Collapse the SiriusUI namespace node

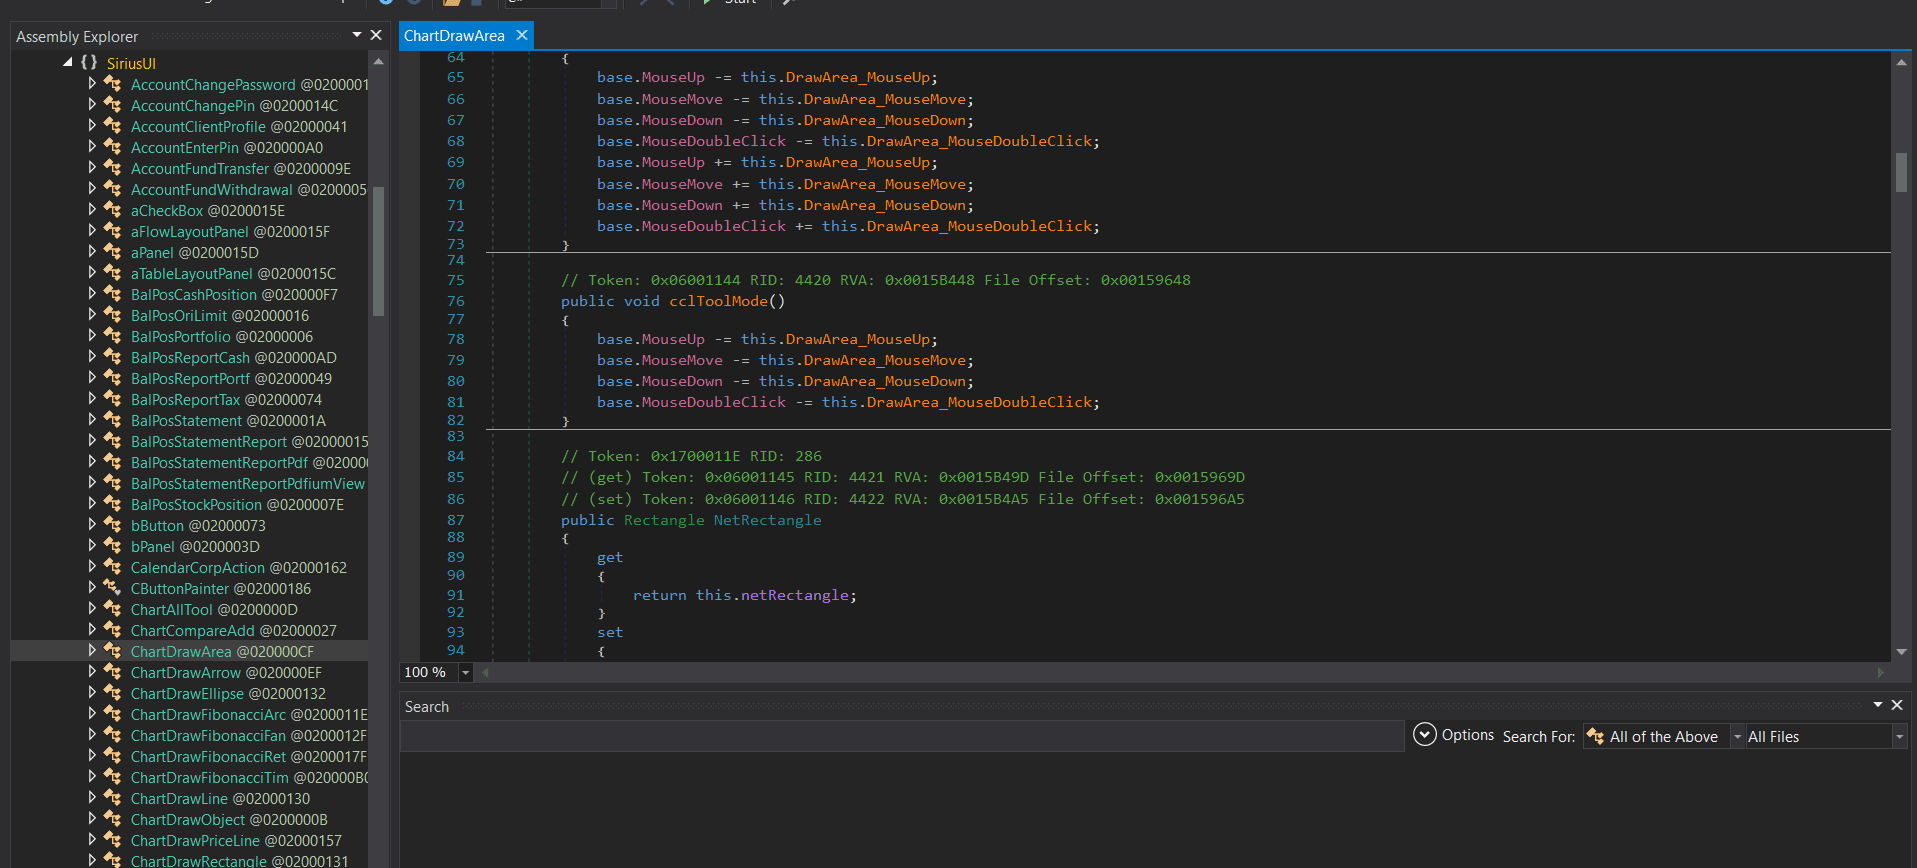tap(67, 62)
